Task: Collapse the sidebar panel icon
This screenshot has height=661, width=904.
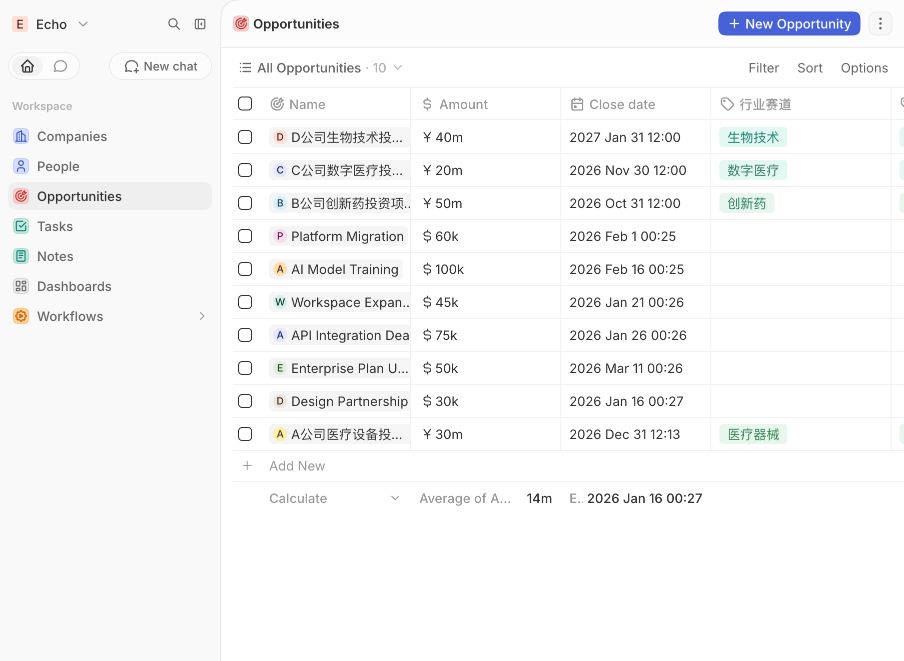Action: click(x=200, y=24)
